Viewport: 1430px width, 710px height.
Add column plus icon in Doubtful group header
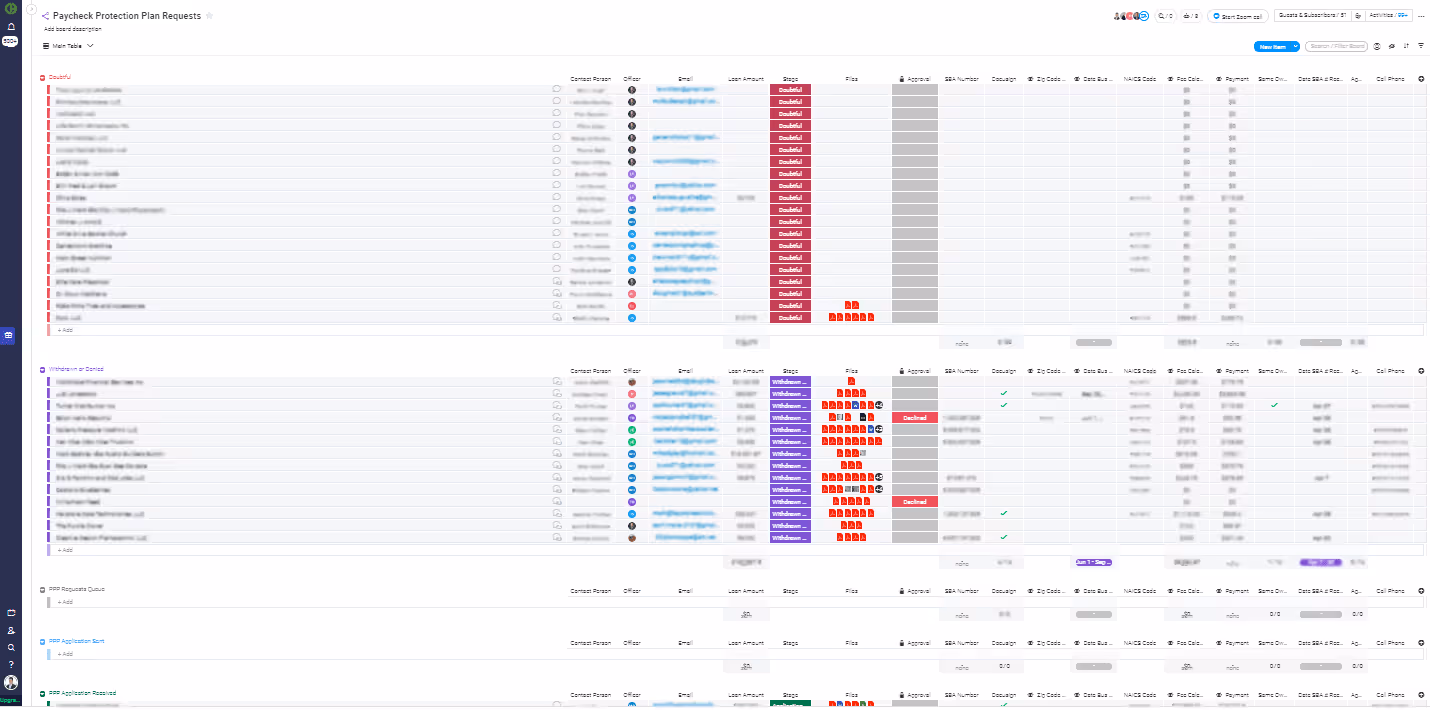pyautogui.click(x=1421, y=78)
